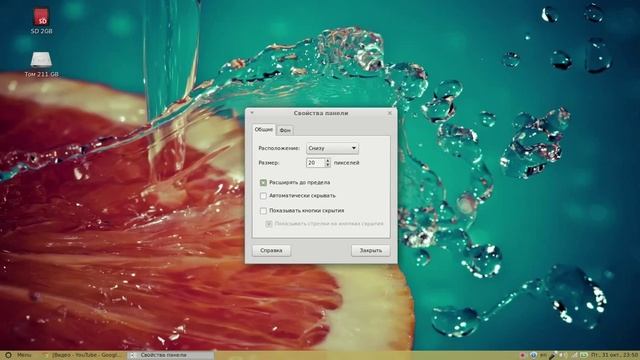The height and width of the screenshot is (360, 640).
Task: Click the blue shield update tray icon
Action: point(533,356)
